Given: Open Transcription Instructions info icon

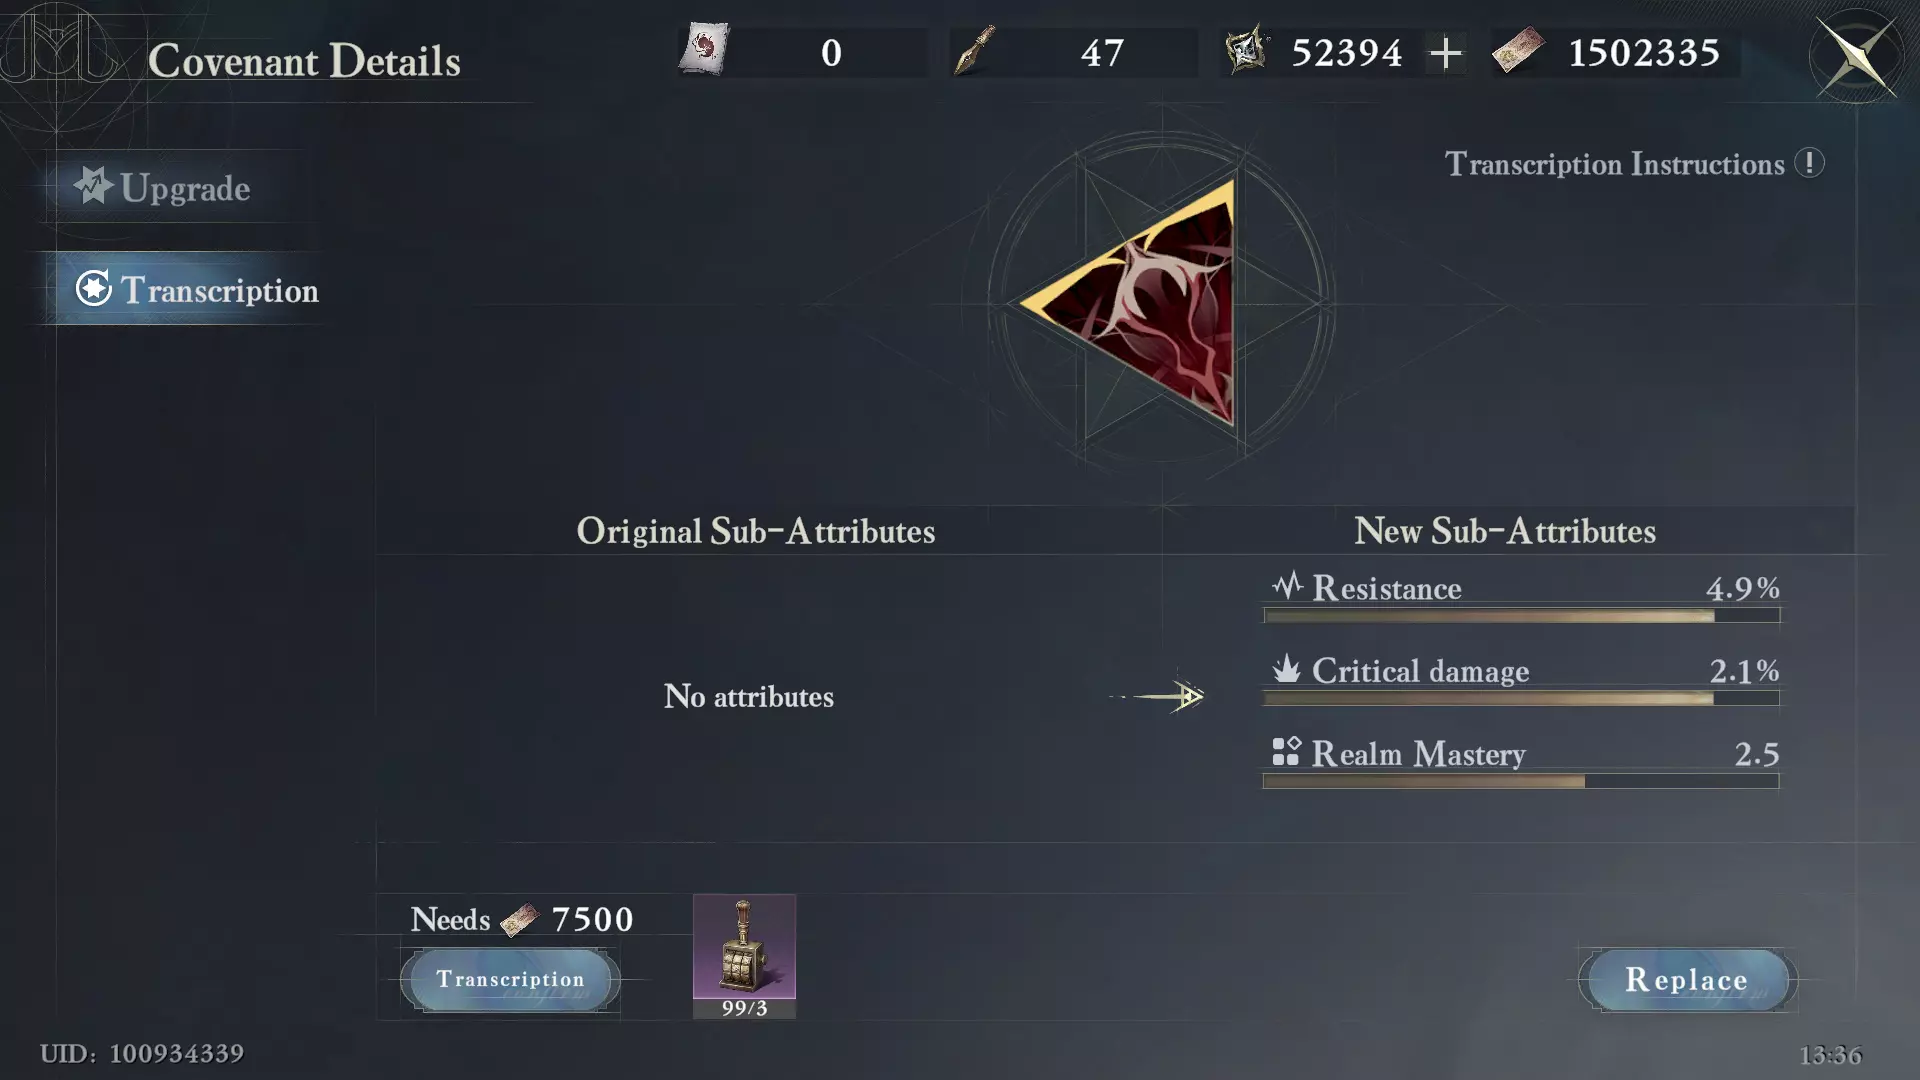Looking at the screenshot, I should [1809, 163].
